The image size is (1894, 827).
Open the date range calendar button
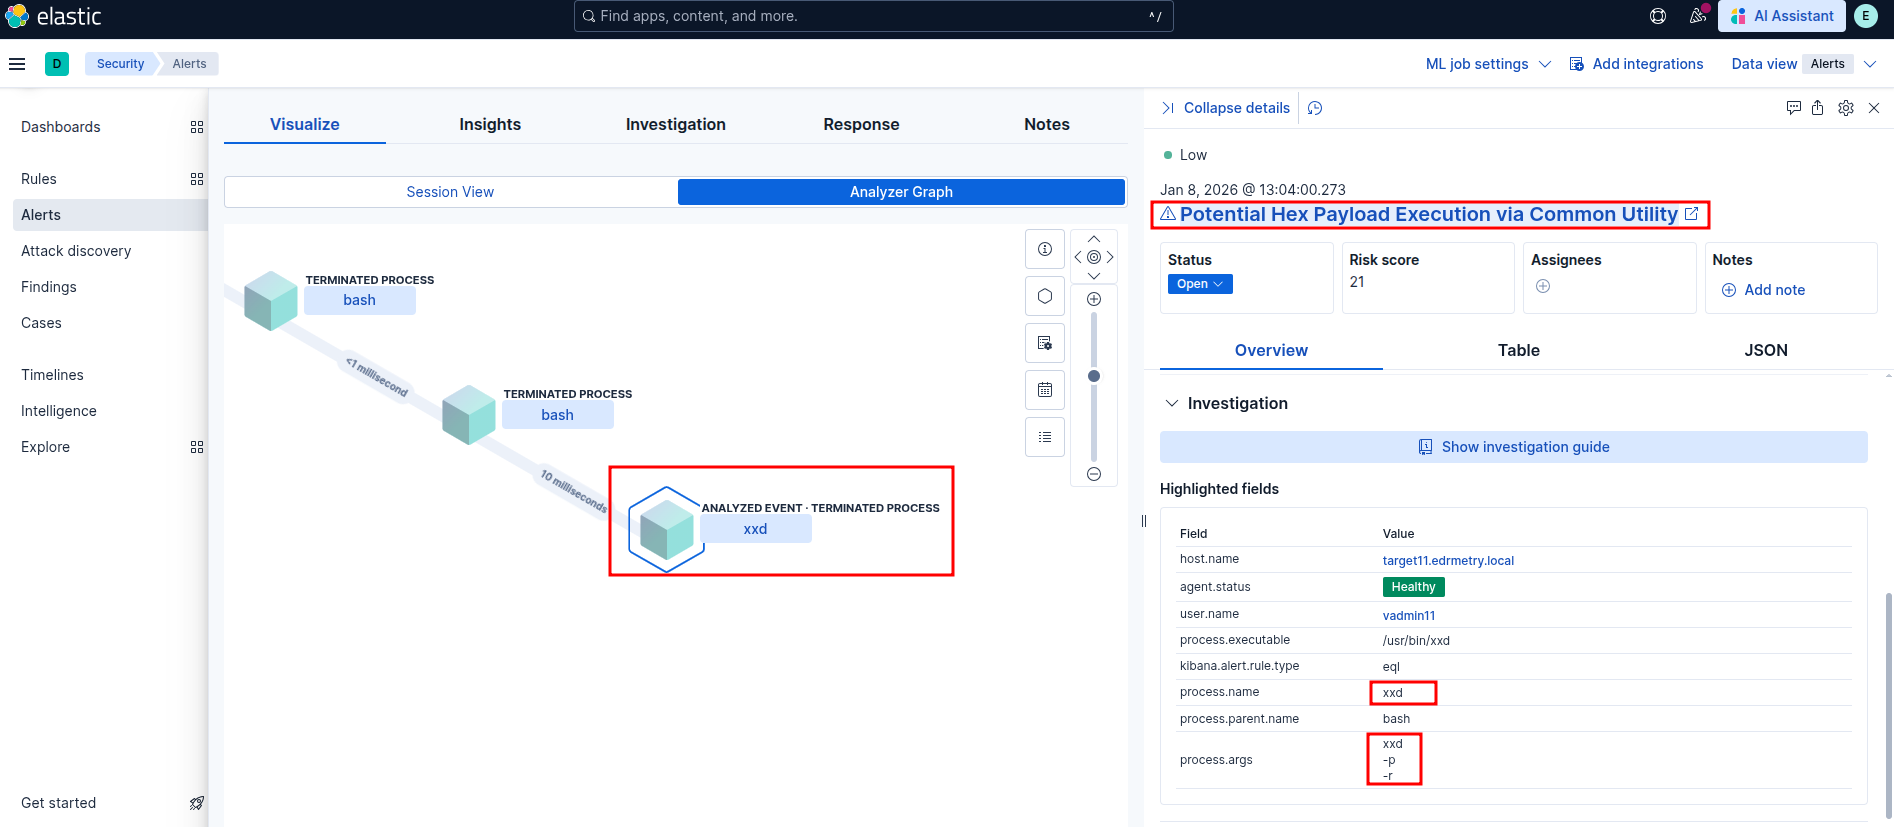click(x=1044, y=390)
